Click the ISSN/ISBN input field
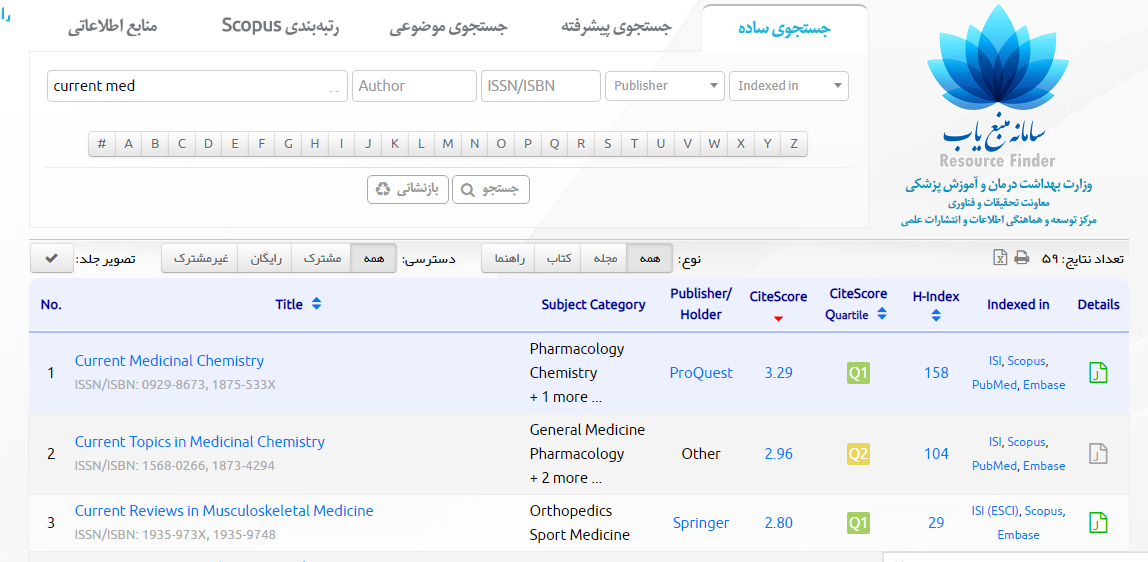Viewport: 1148px width, 562px height. [x=541, y=86]
